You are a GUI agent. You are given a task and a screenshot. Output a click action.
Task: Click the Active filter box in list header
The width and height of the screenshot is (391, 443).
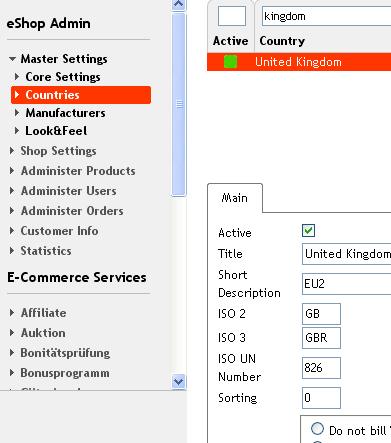(x=232, y=16)
